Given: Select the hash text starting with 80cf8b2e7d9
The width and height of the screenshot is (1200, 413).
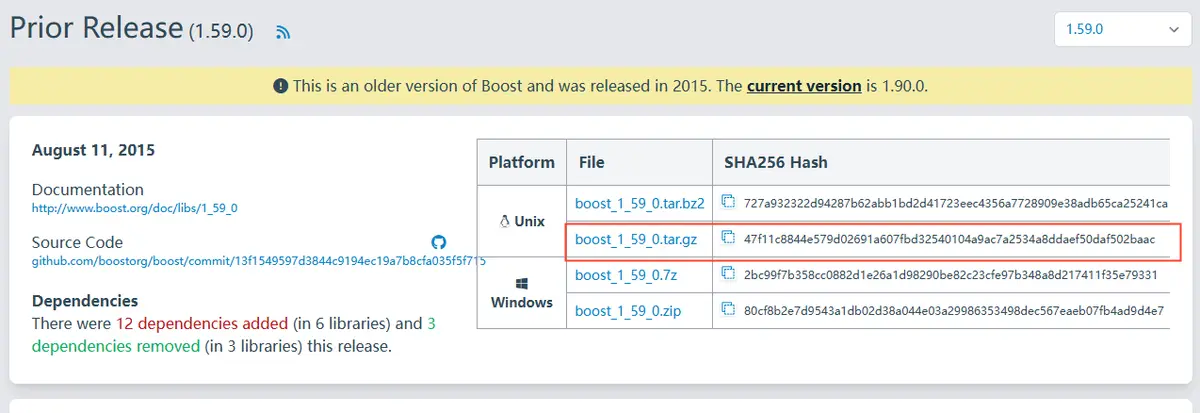Looking at the screenshot, I should (x=954, y=311).
